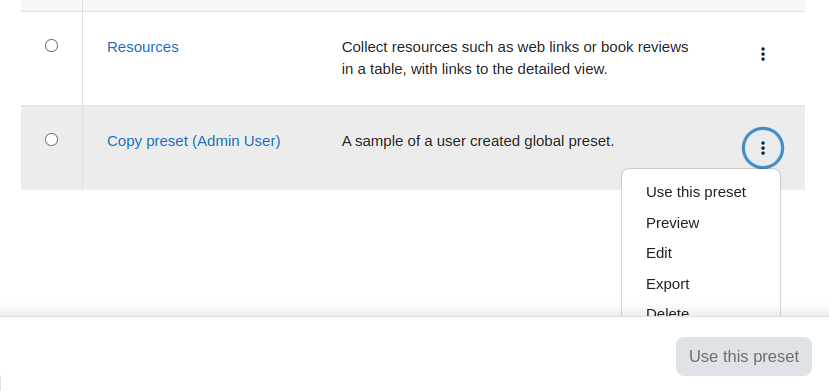The image size is (829, 391).
Task: Select the Resources preset radio button
Action: pyautogui.click(x=51, y=45)
